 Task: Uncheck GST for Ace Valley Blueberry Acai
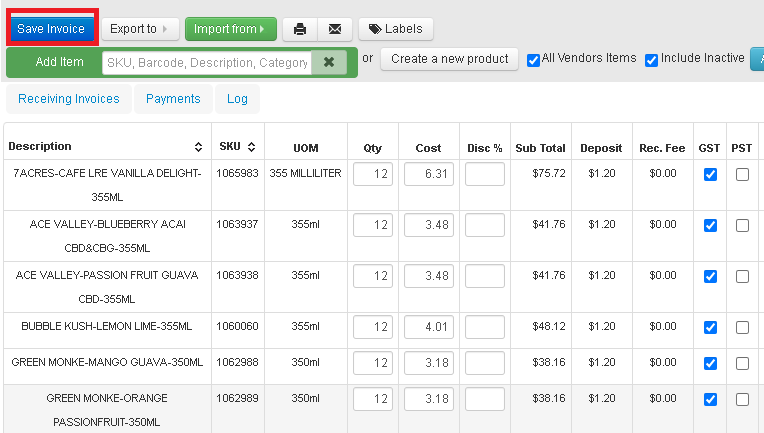pos(710,226)
